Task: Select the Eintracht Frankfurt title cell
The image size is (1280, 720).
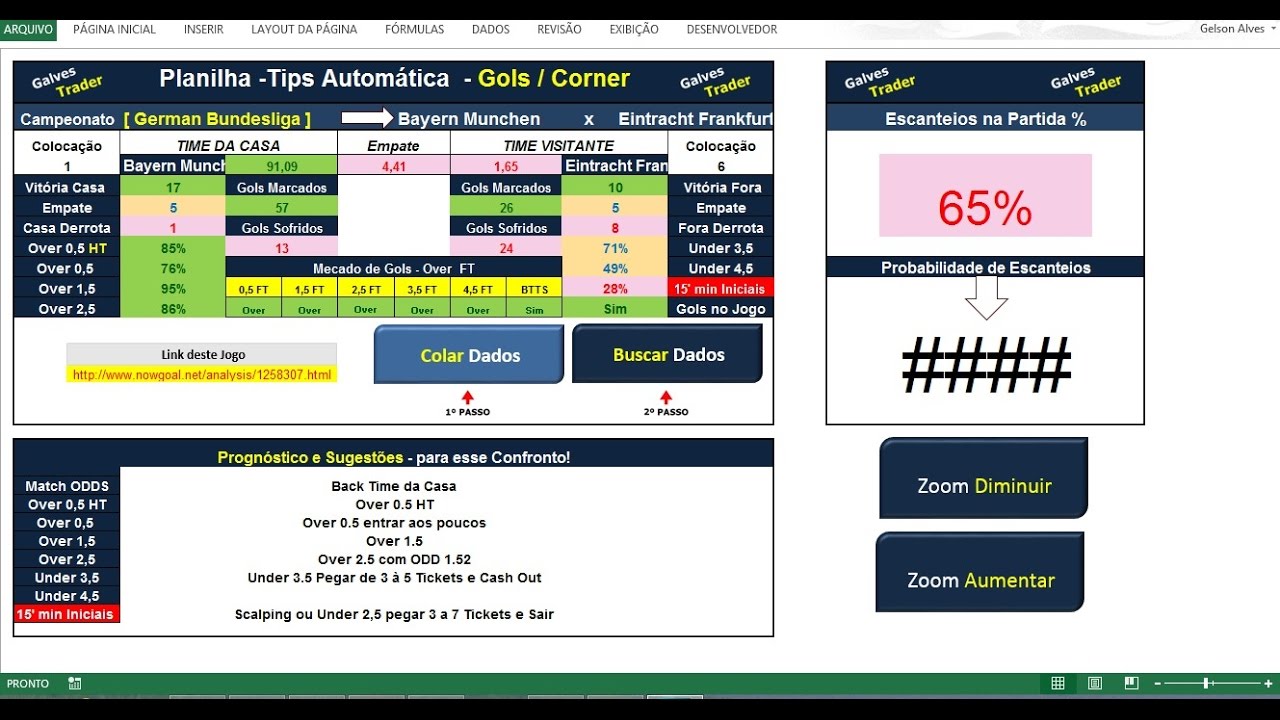Action: 695,119
